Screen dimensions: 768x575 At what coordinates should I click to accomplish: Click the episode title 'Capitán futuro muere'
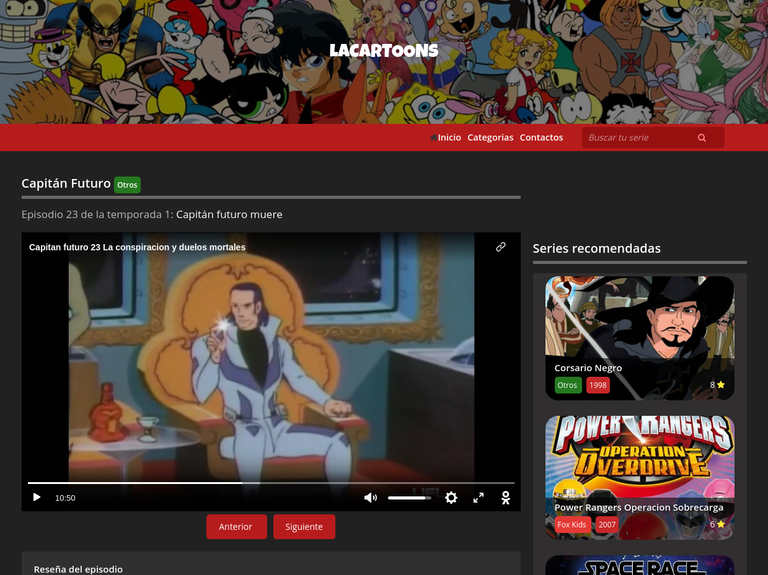229,215
